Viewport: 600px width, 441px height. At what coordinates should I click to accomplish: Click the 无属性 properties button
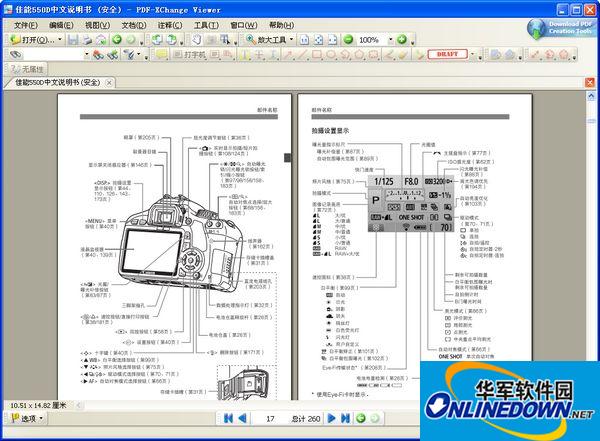pos(27,69)
